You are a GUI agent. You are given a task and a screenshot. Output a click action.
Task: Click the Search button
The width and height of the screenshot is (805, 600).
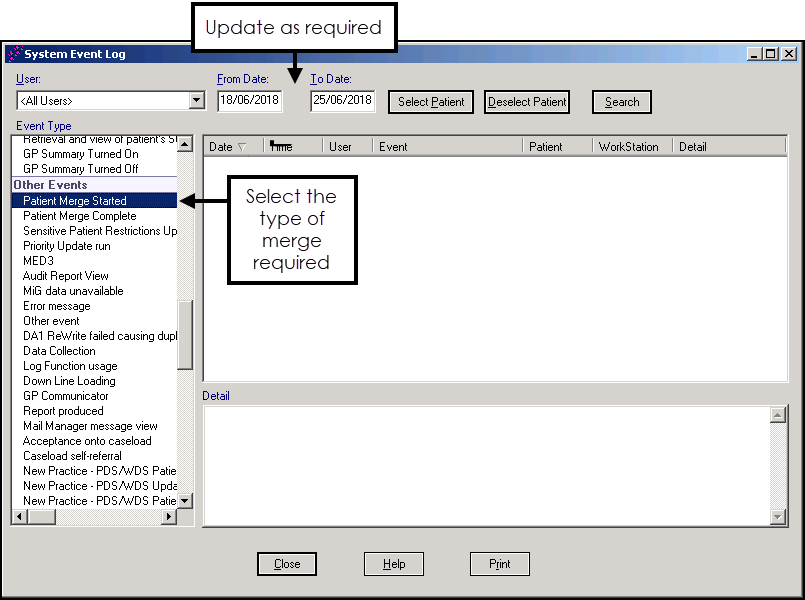pos(621,102)
